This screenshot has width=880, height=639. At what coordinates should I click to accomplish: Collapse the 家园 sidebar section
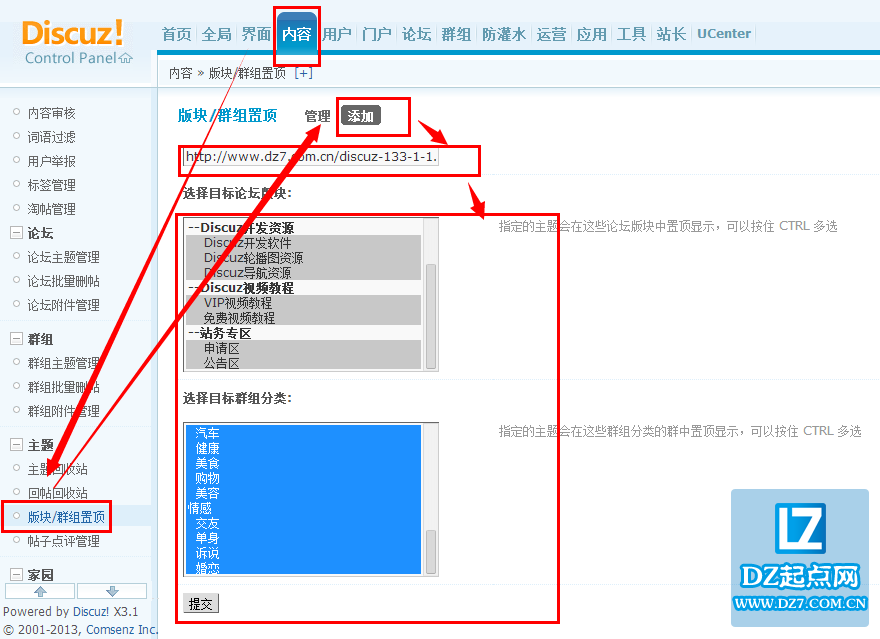click(x=17, y=575)
